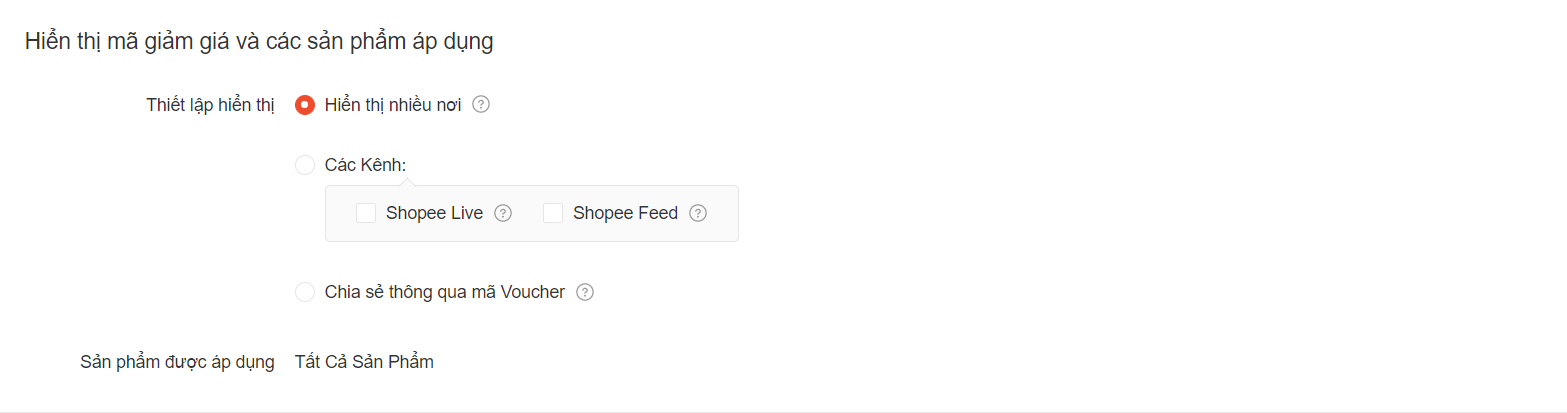This screenshot has width=1567, height=413.
Task: Click the Thiết lập hiển thị field label
Action: tap(210, 105)
